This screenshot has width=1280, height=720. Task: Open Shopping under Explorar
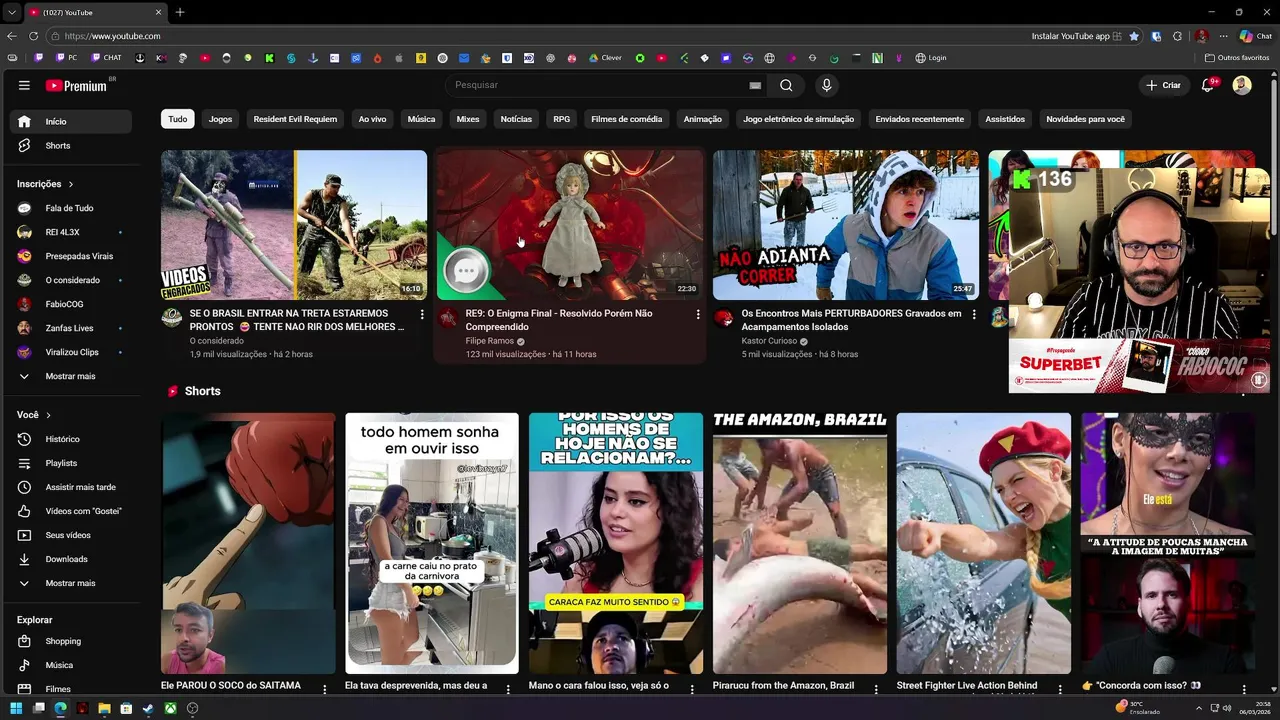tap(71, 641)
